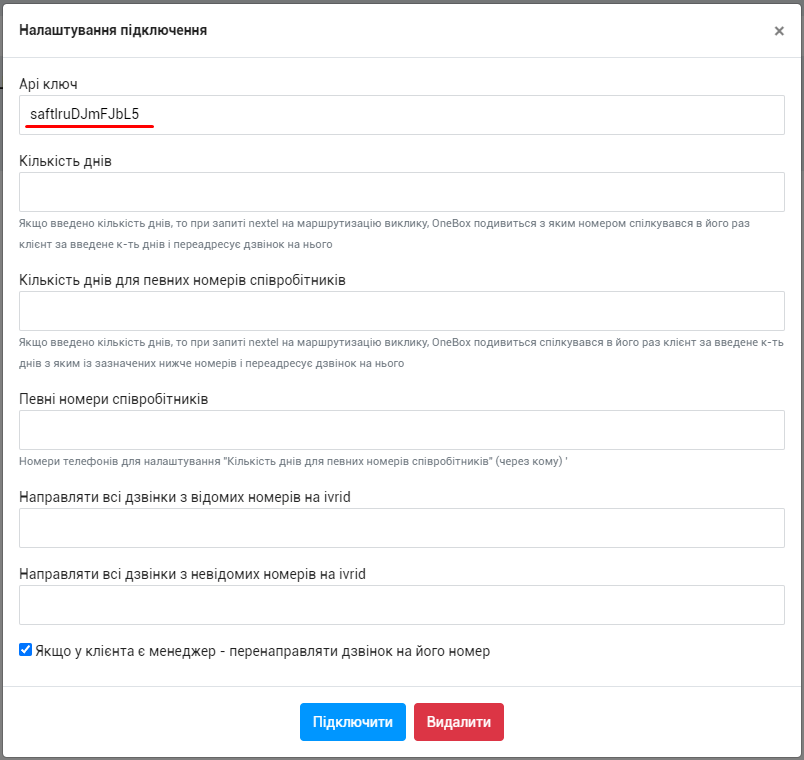This screenshot has height=760, width=804.
Task: Click 'Кількість днів для певних номерів співробітників' label
Action: click(x=182, y=280)
